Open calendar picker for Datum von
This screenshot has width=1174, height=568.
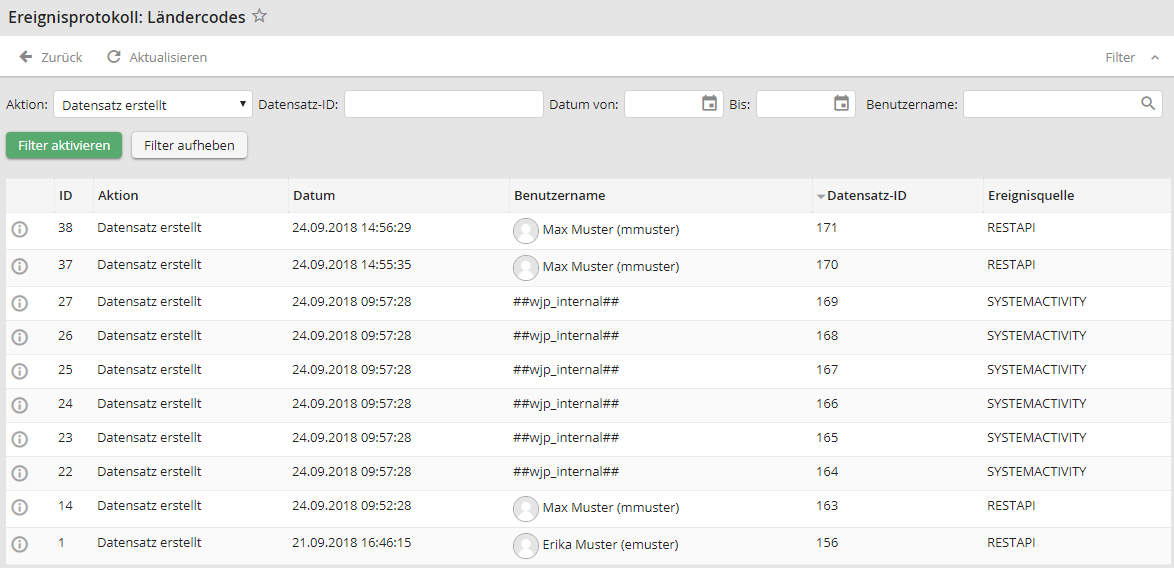tap(709, 104)
